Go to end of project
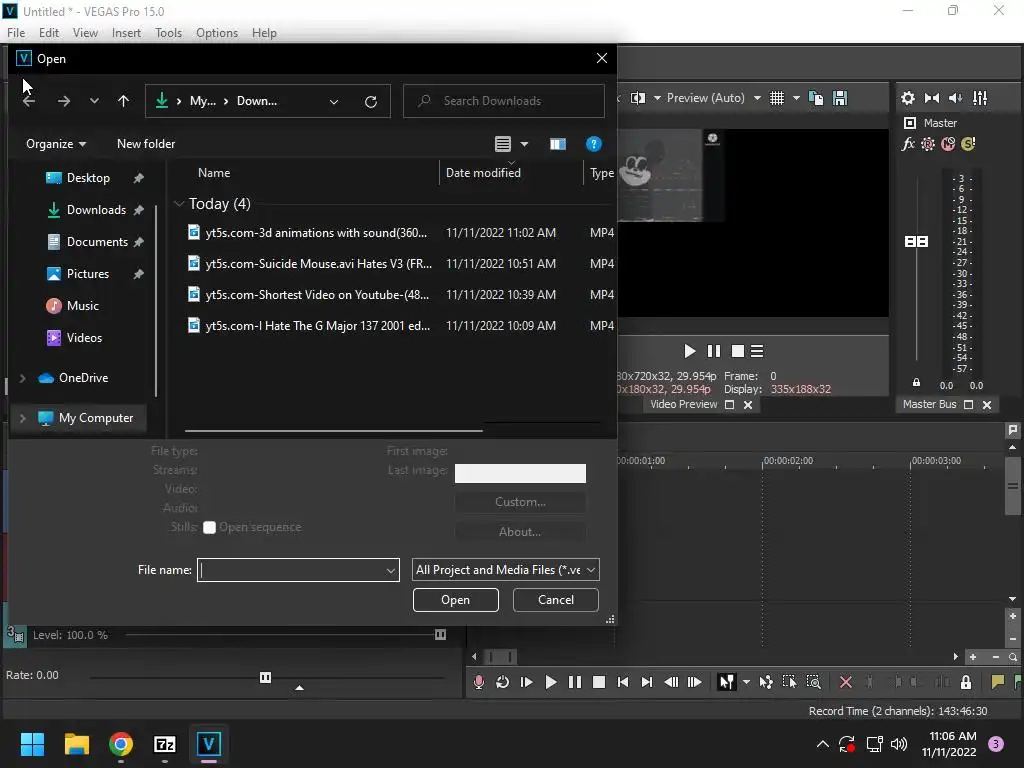1024x768 pixels. [x=647, y=682]
